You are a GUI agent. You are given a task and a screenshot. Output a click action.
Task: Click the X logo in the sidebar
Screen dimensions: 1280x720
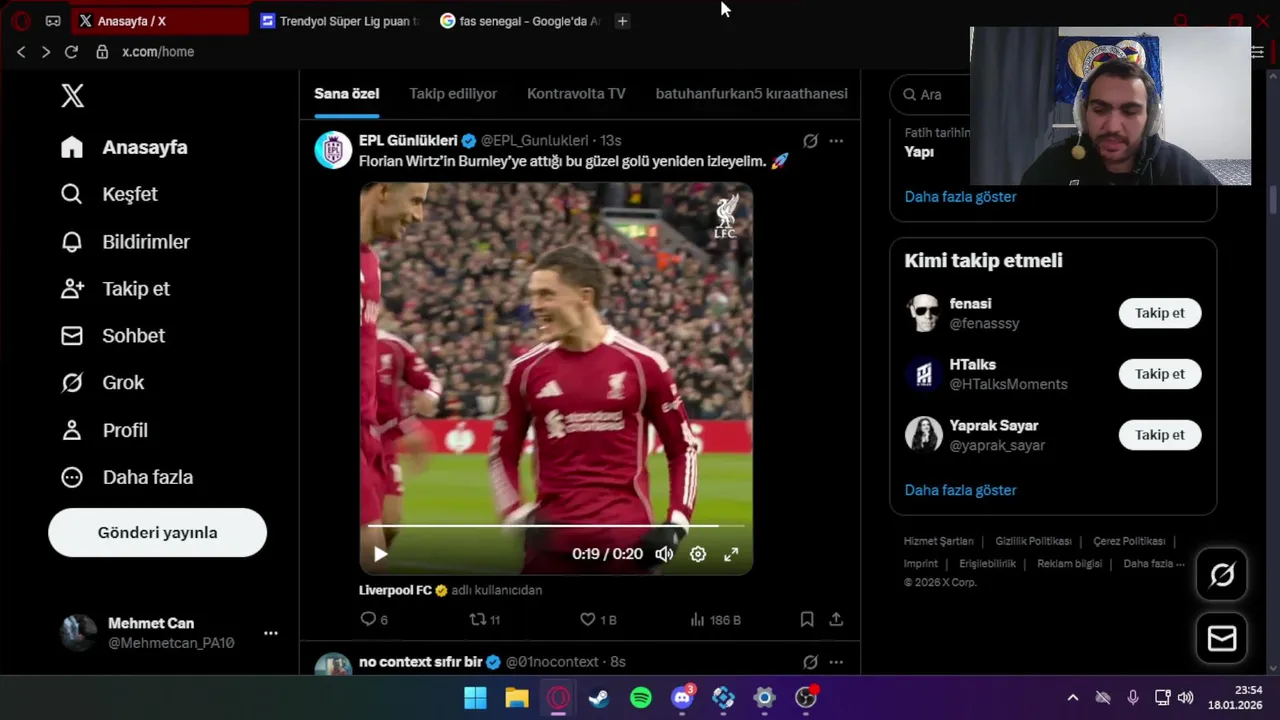coord(72,95)
